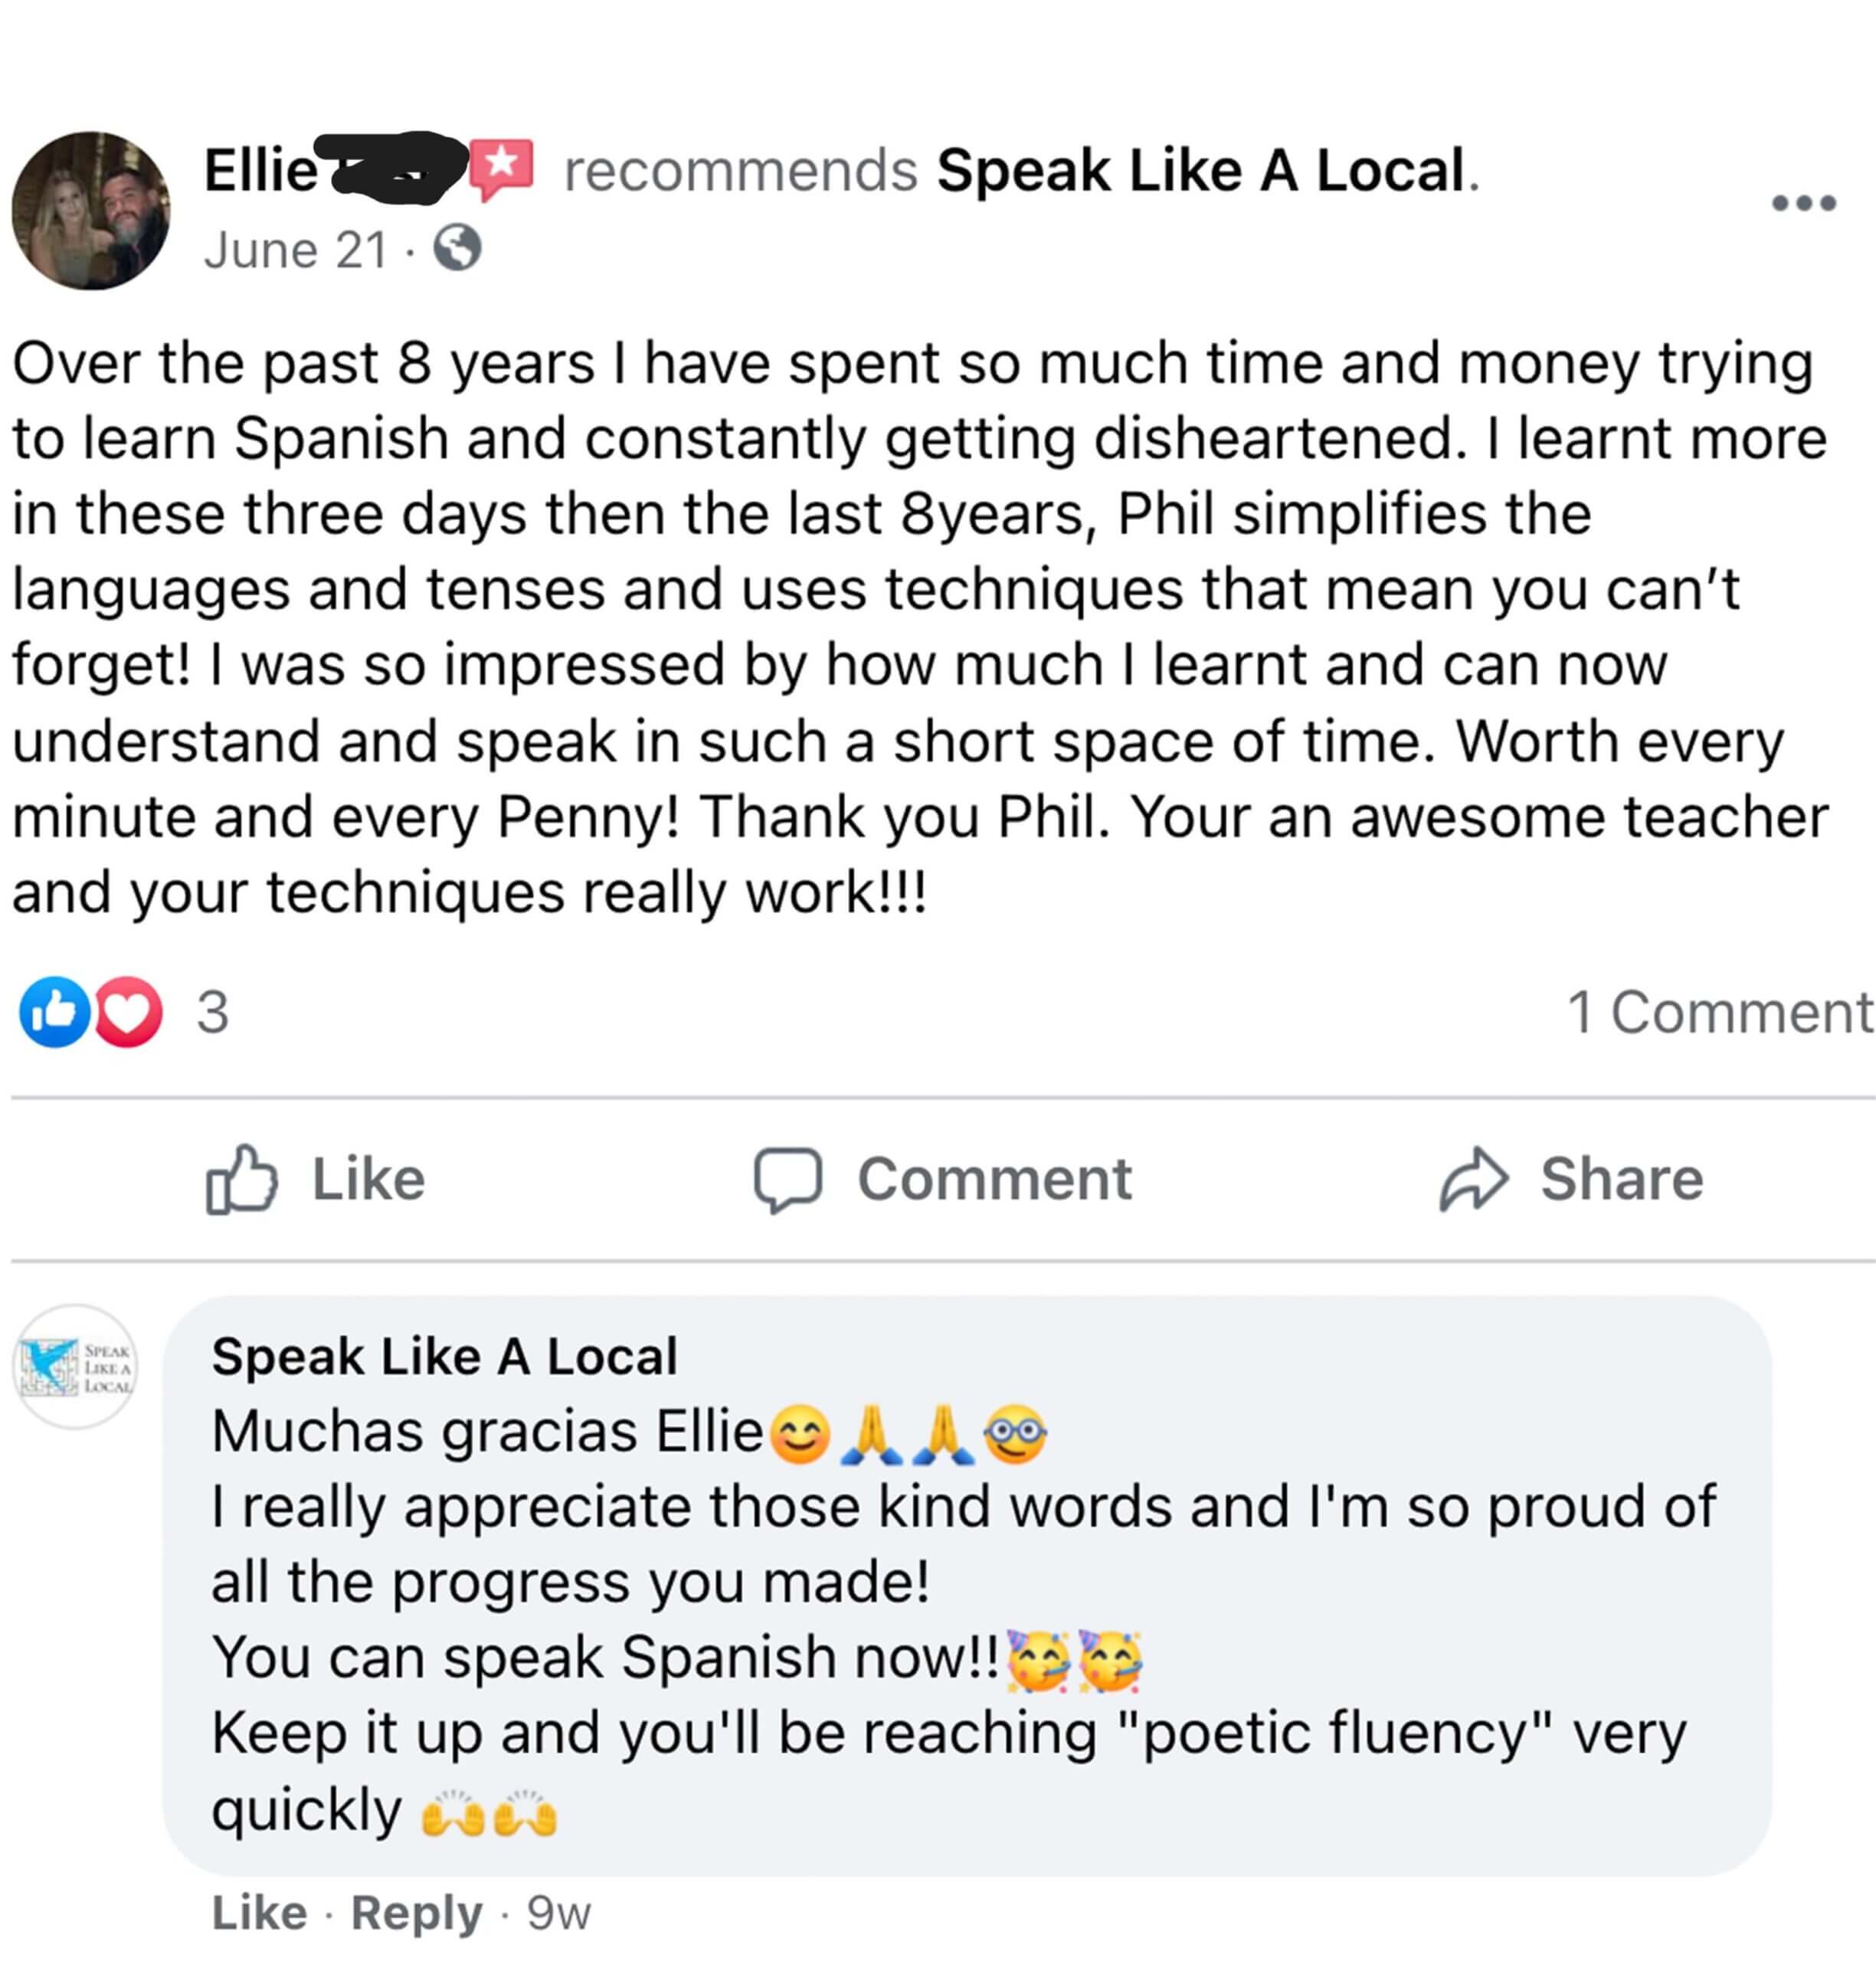Screen dimensions: 1876x1961
Task: Click the blue thumbs-up reaction icon
Action: pyautogui.click(x=54, y=1012)
